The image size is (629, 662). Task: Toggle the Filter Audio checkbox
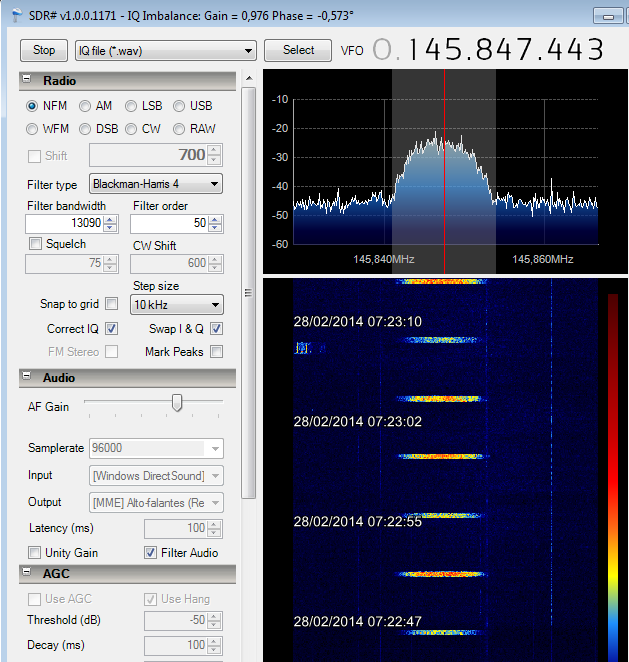151,553
